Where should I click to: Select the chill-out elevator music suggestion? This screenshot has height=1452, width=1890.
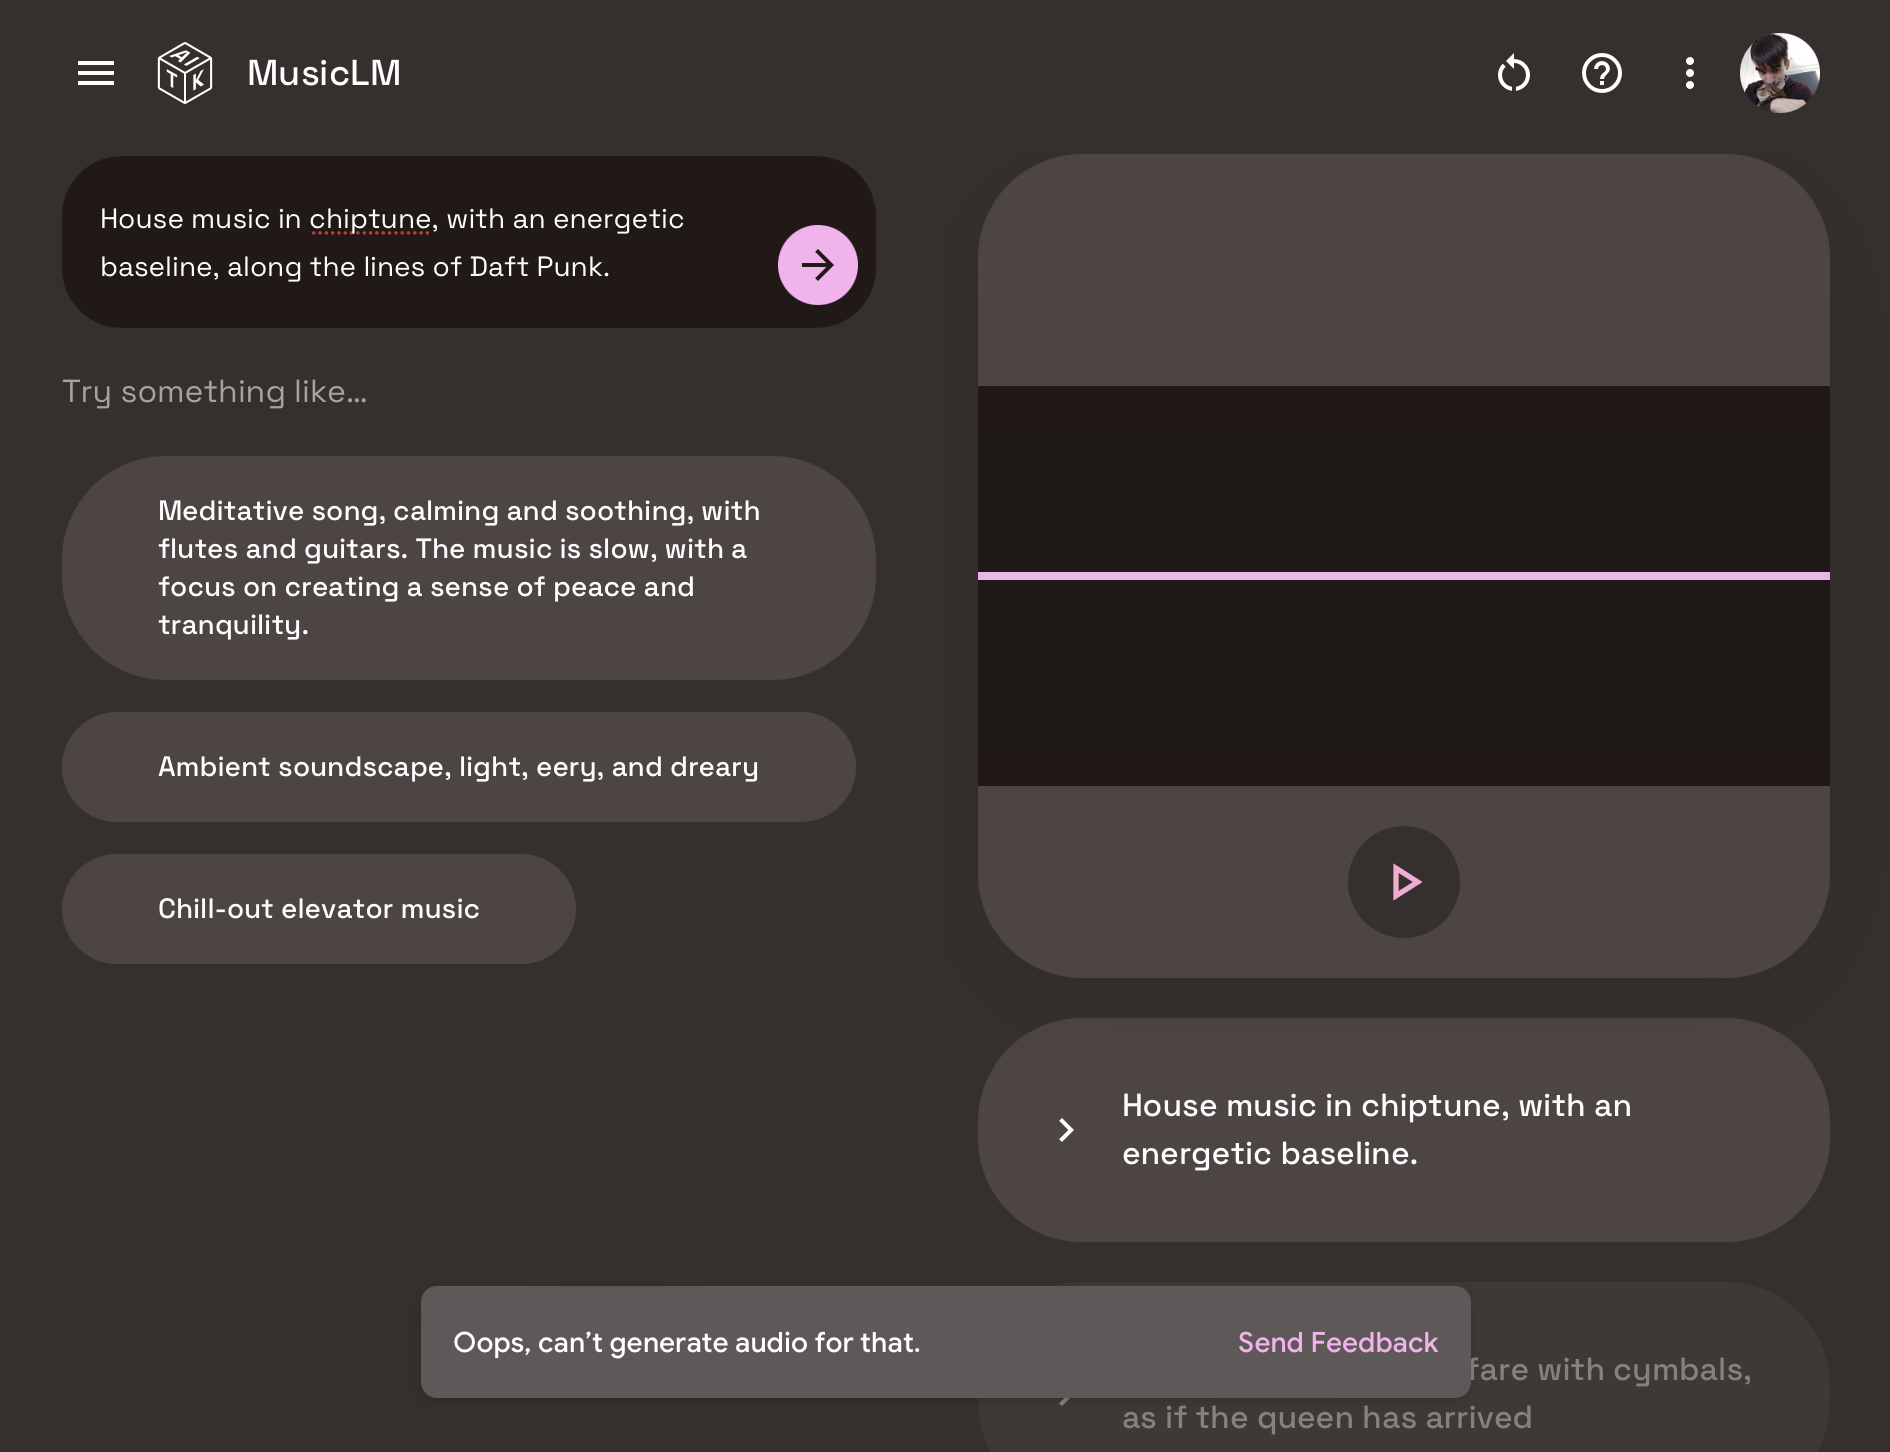click(318, 908)
